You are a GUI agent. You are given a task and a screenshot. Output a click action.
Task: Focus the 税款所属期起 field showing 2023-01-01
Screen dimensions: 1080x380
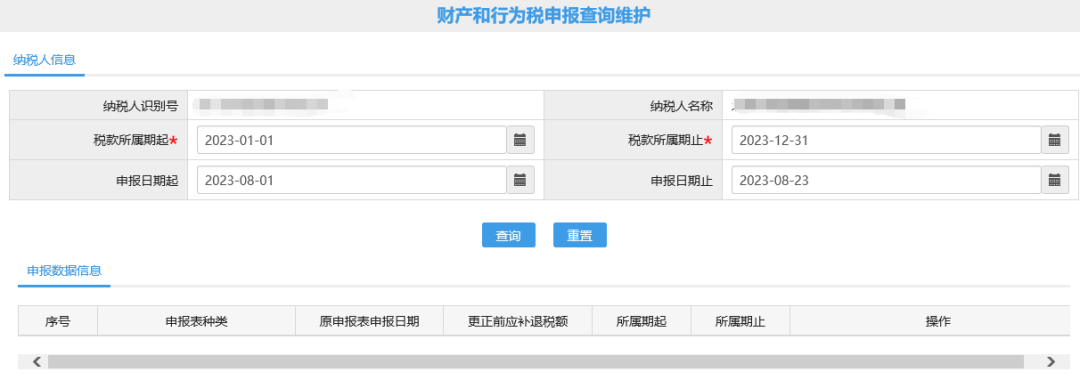point(352,140)
